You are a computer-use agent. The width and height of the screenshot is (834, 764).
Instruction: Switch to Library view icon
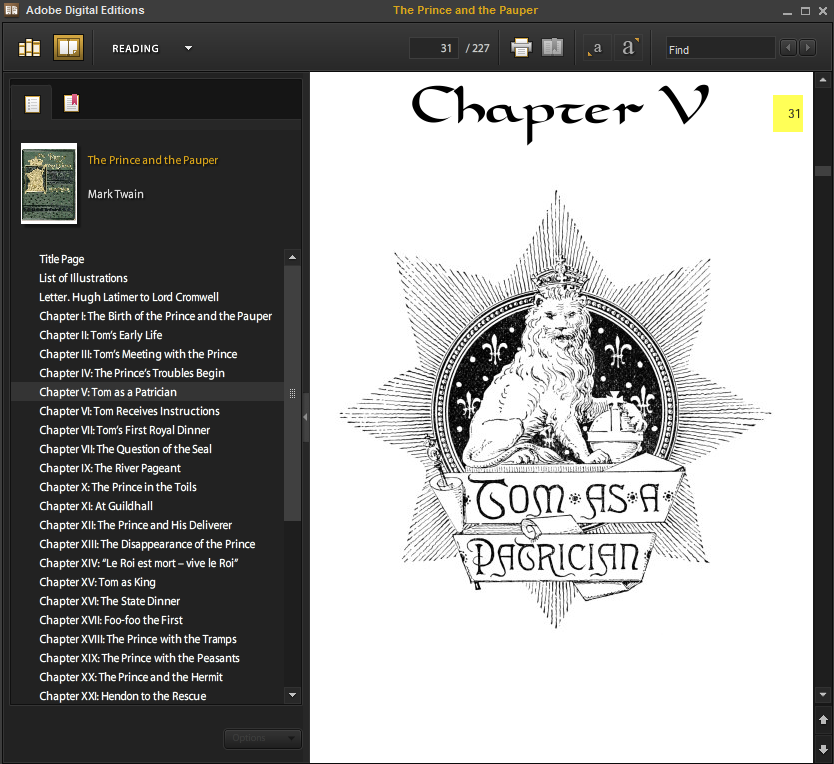(x=29, y=48)
